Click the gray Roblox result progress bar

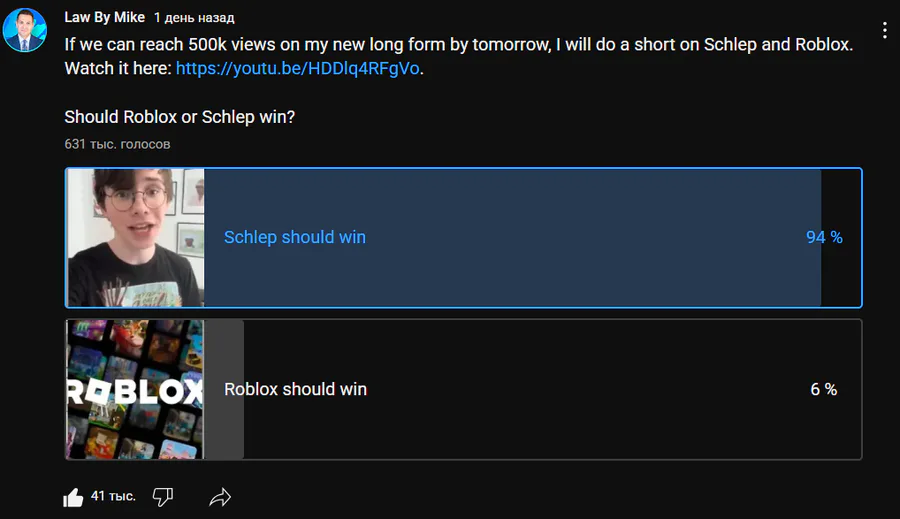(x=224, y=389)
